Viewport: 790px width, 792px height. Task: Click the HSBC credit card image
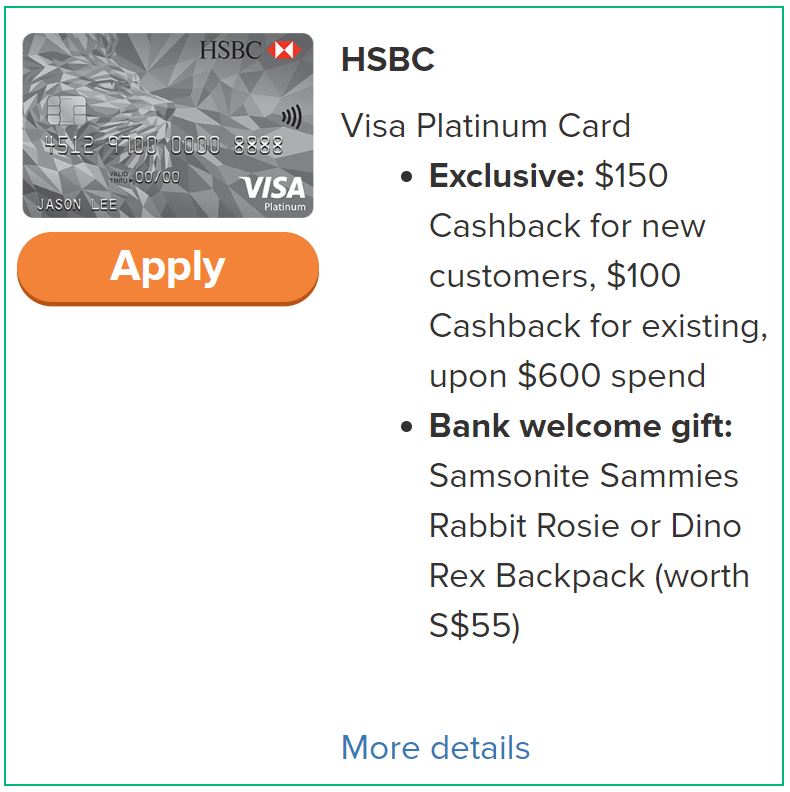(168, 125)
